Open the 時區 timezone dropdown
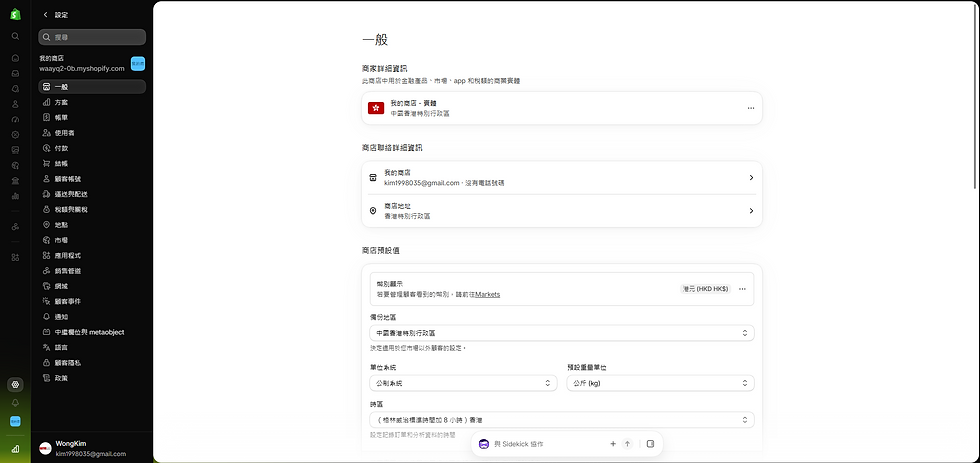The height and width of the screenshot is (463, 980). [x=561, y=419]
